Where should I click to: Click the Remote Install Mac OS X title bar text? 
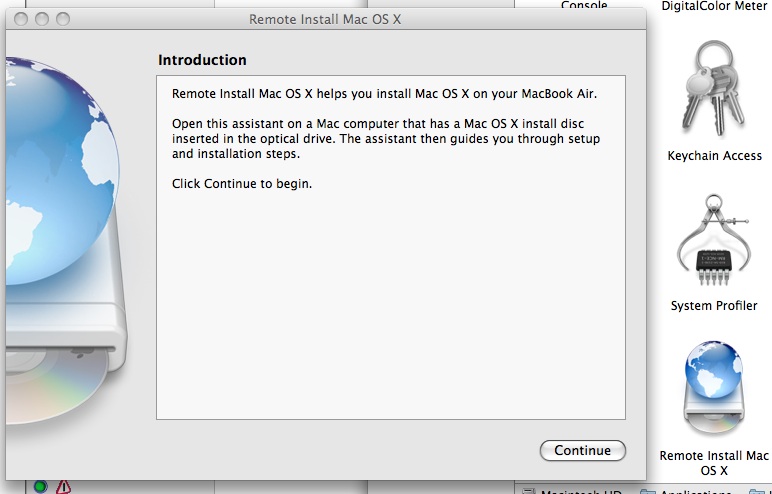click(x=325, y=19)
